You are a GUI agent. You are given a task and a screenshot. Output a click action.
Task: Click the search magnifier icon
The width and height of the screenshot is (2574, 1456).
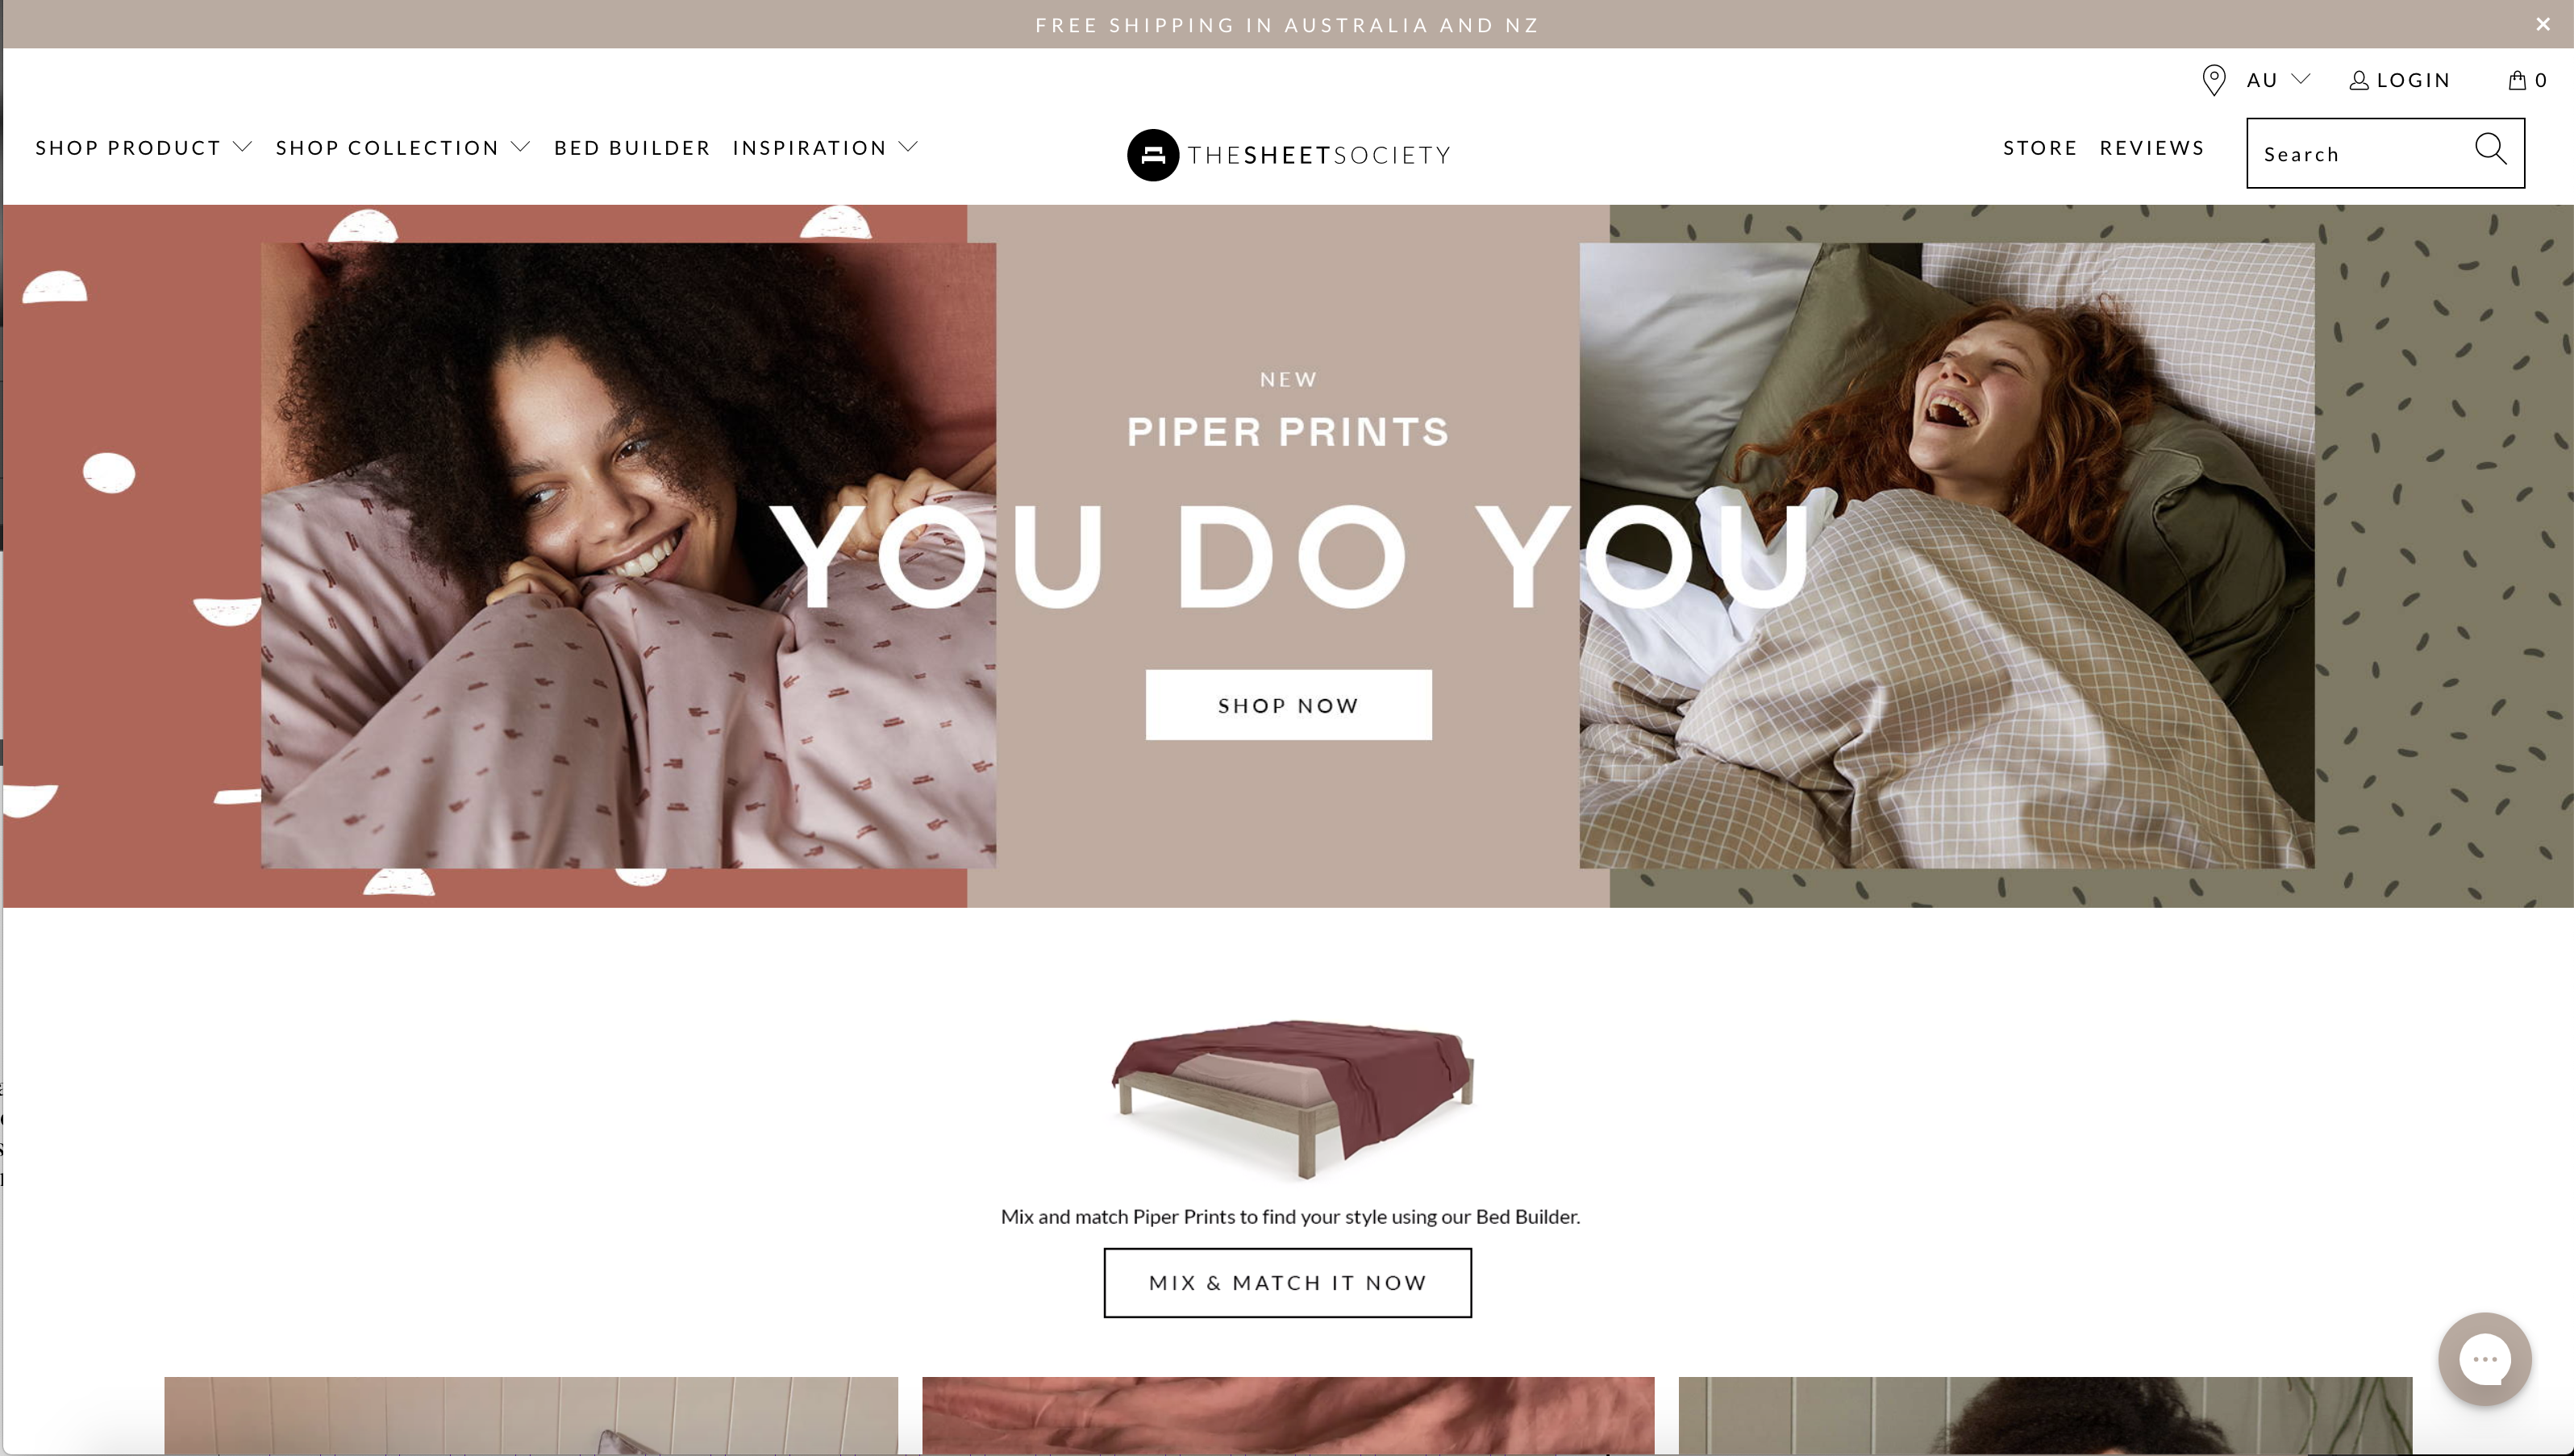coord(2490,150)
